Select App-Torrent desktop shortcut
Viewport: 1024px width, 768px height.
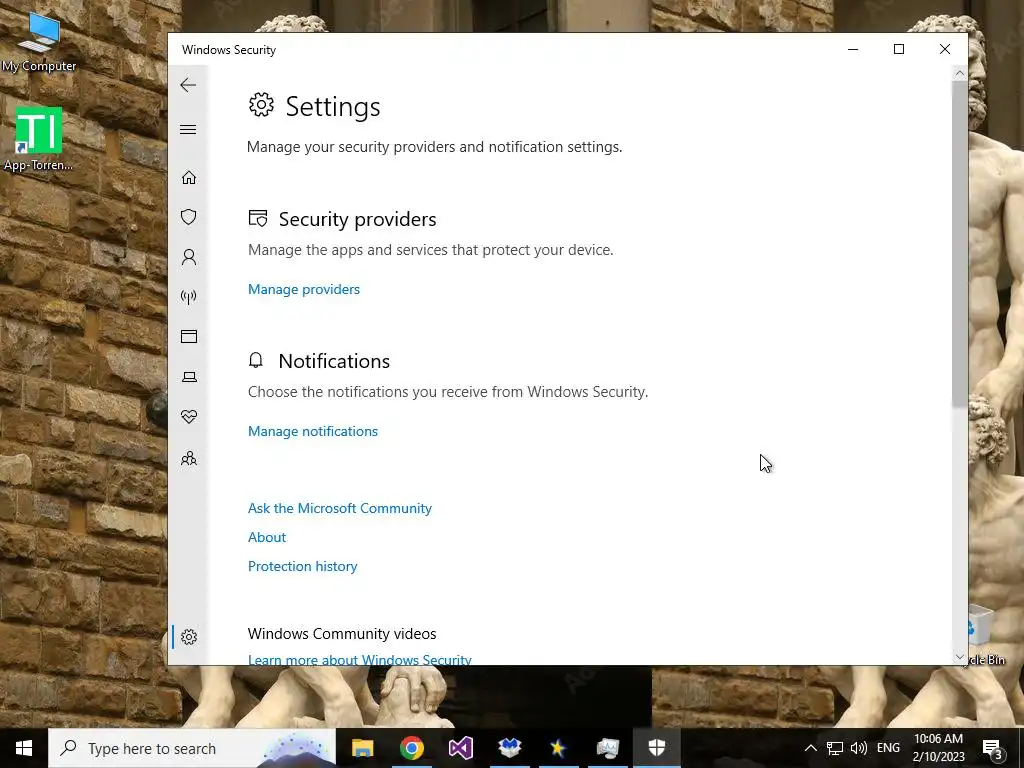(x=39, y=139)
